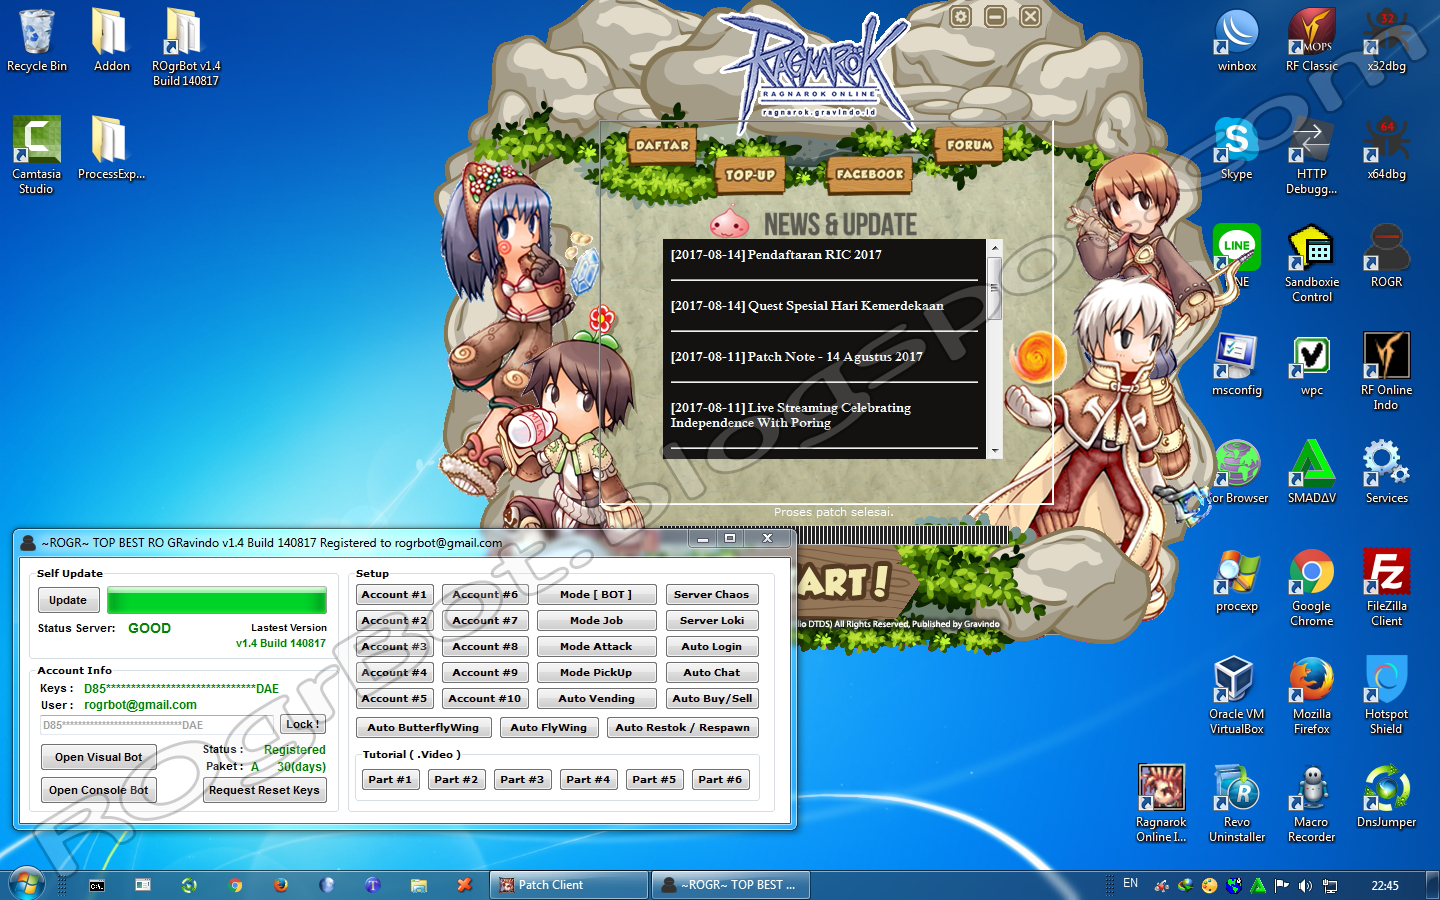Click the Update button in ROGR

pos(68,600)
